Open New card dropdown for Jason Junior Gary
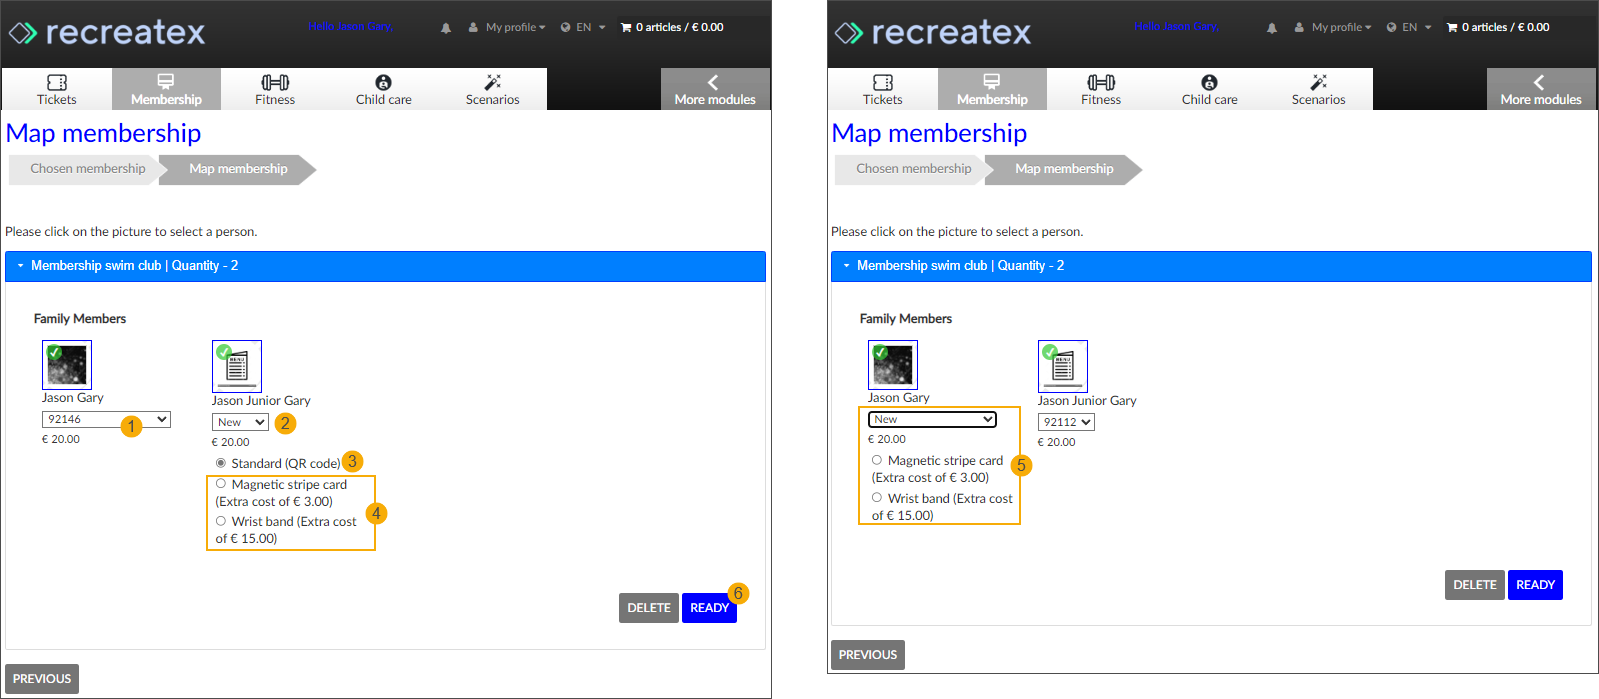1599x699 pixels. [x=240, y=422]
